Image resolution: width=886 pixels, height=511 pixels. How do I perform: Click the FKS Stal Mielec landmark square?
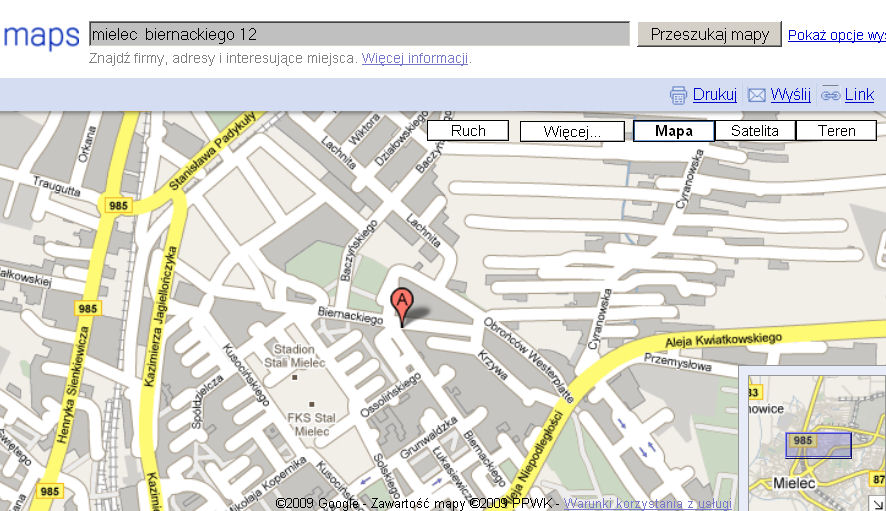point(311,404)
